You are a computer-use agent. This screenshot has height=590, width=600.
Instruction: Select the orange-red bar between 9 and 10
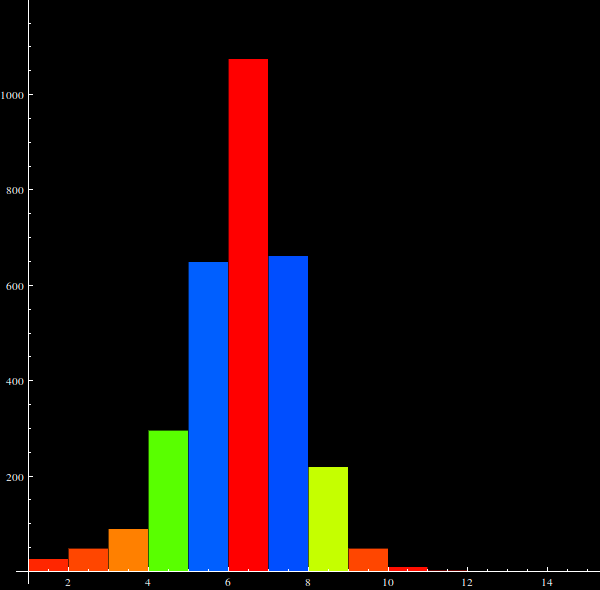368,560
